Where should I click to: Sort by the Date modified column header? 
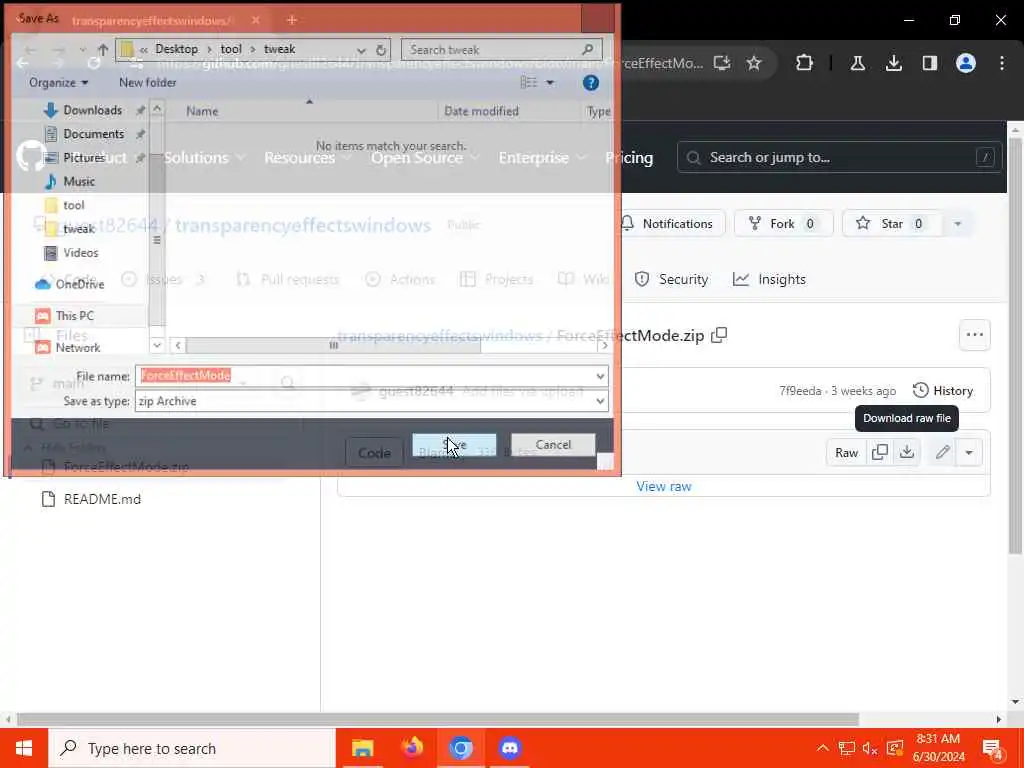pos(481,111)
